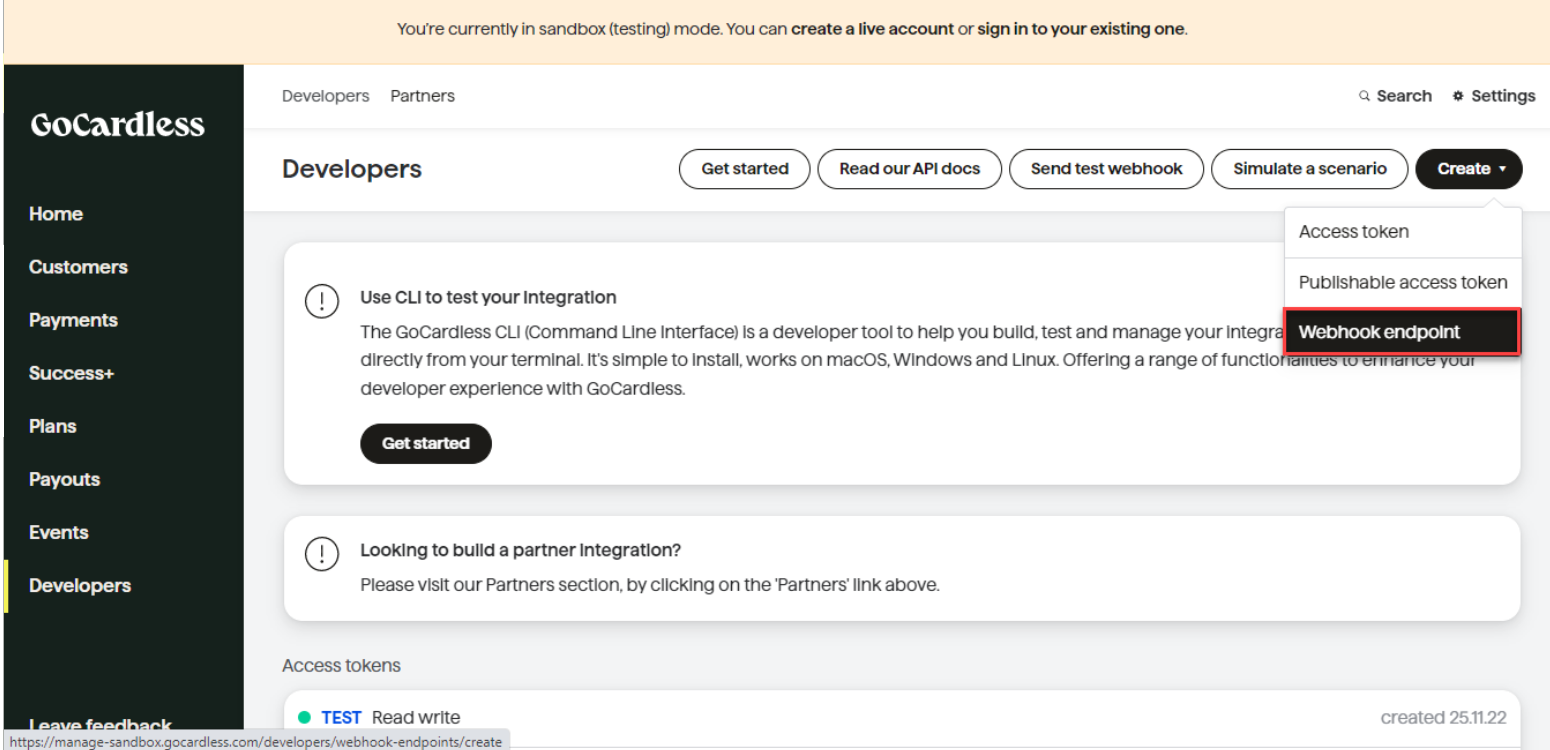Click Send test webhook button
Image resolution: width=1550 pixels, height=750 pixels.
click(x=1107, y=169)
